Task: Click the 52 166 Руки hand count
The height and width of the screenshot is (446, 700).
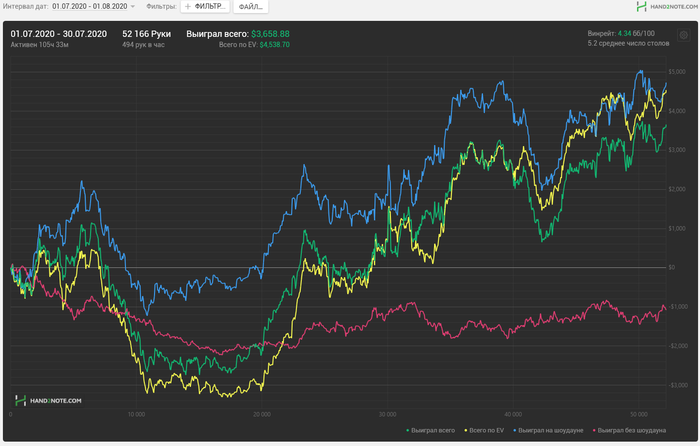Action: click(x=146, y=34)
